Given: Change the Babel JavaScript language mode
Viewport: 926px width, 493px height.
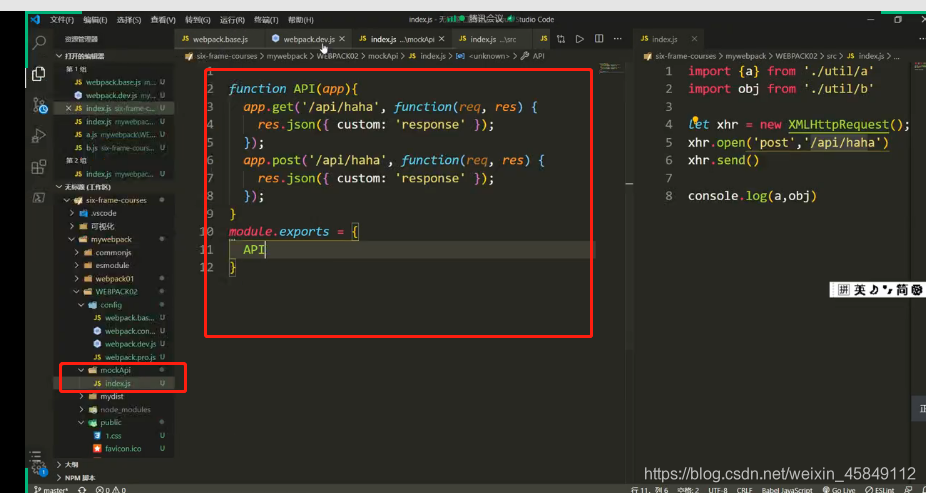Looking at the screenshot, I should click(786, 489).
